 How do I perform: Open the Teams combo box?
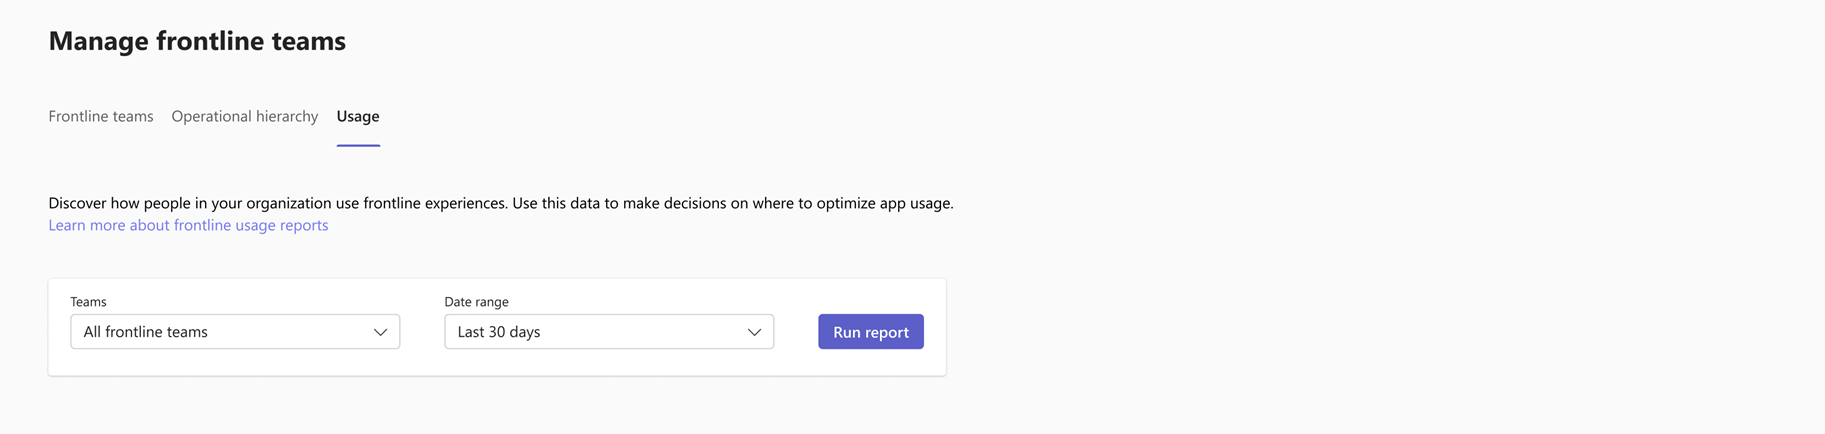pos(235,332)
